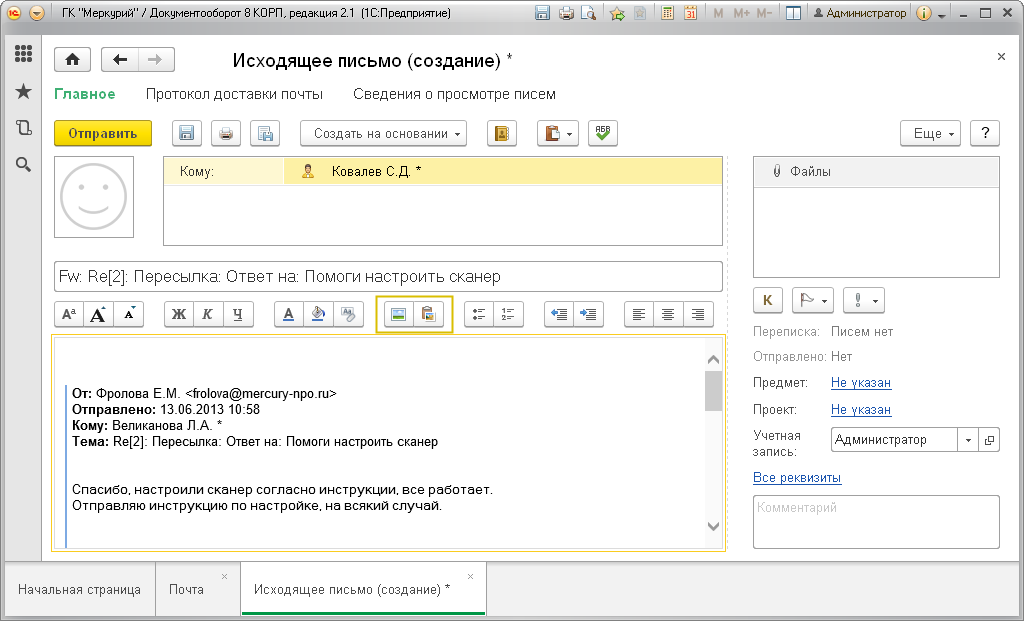Click the spell check icon
The height and width of the screenshot is (621, 1024).
pyautogui.click(x=603, y=133)
